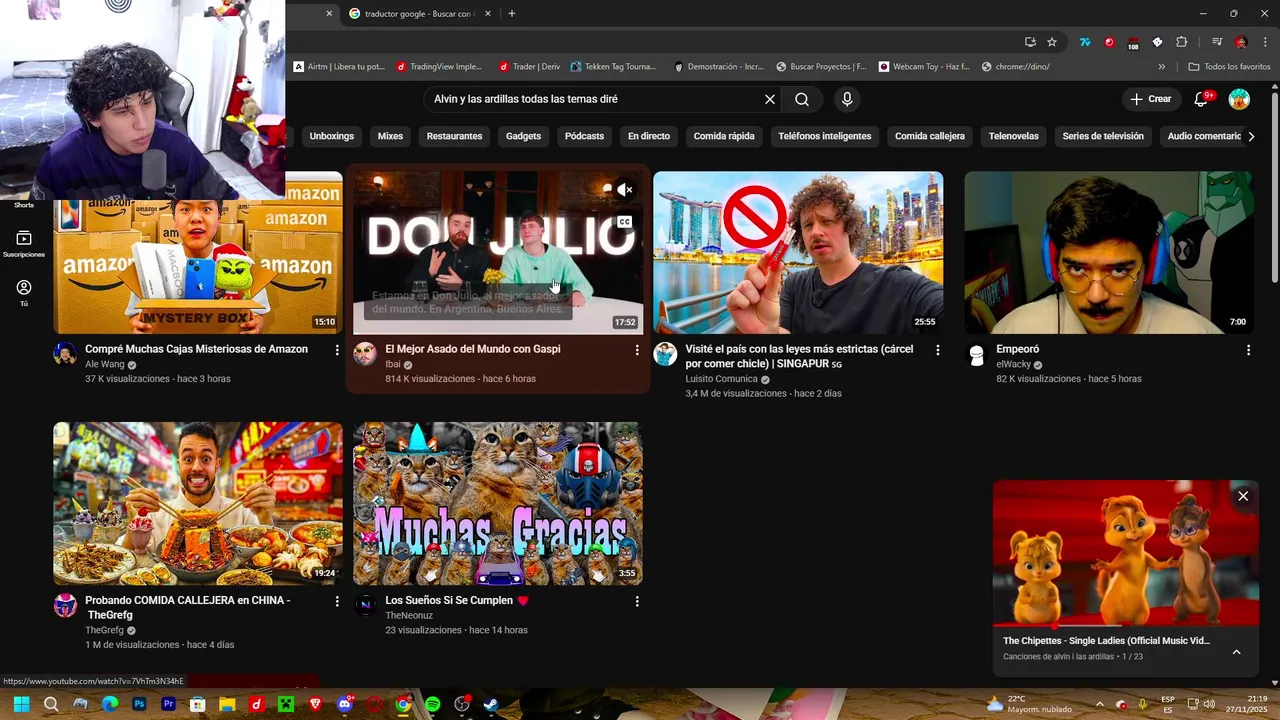Open options menu for Los Sueños video
Viewport: 1280px width, 720px height.
tap(637, 601)
